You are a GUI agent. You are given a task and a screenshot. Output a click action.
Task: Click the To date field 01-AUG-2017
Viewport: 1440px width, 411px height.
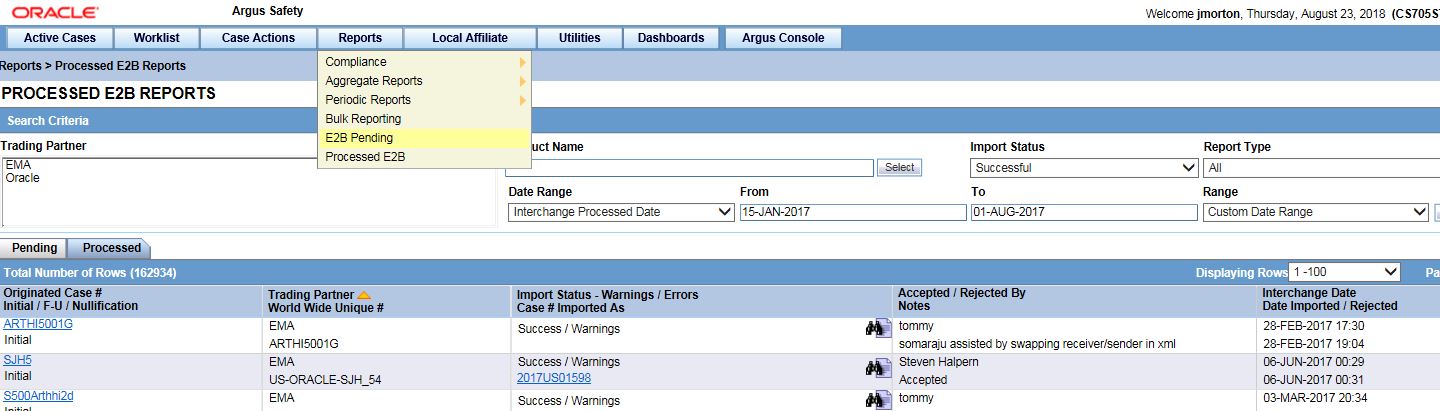[x=1084, y=212]
